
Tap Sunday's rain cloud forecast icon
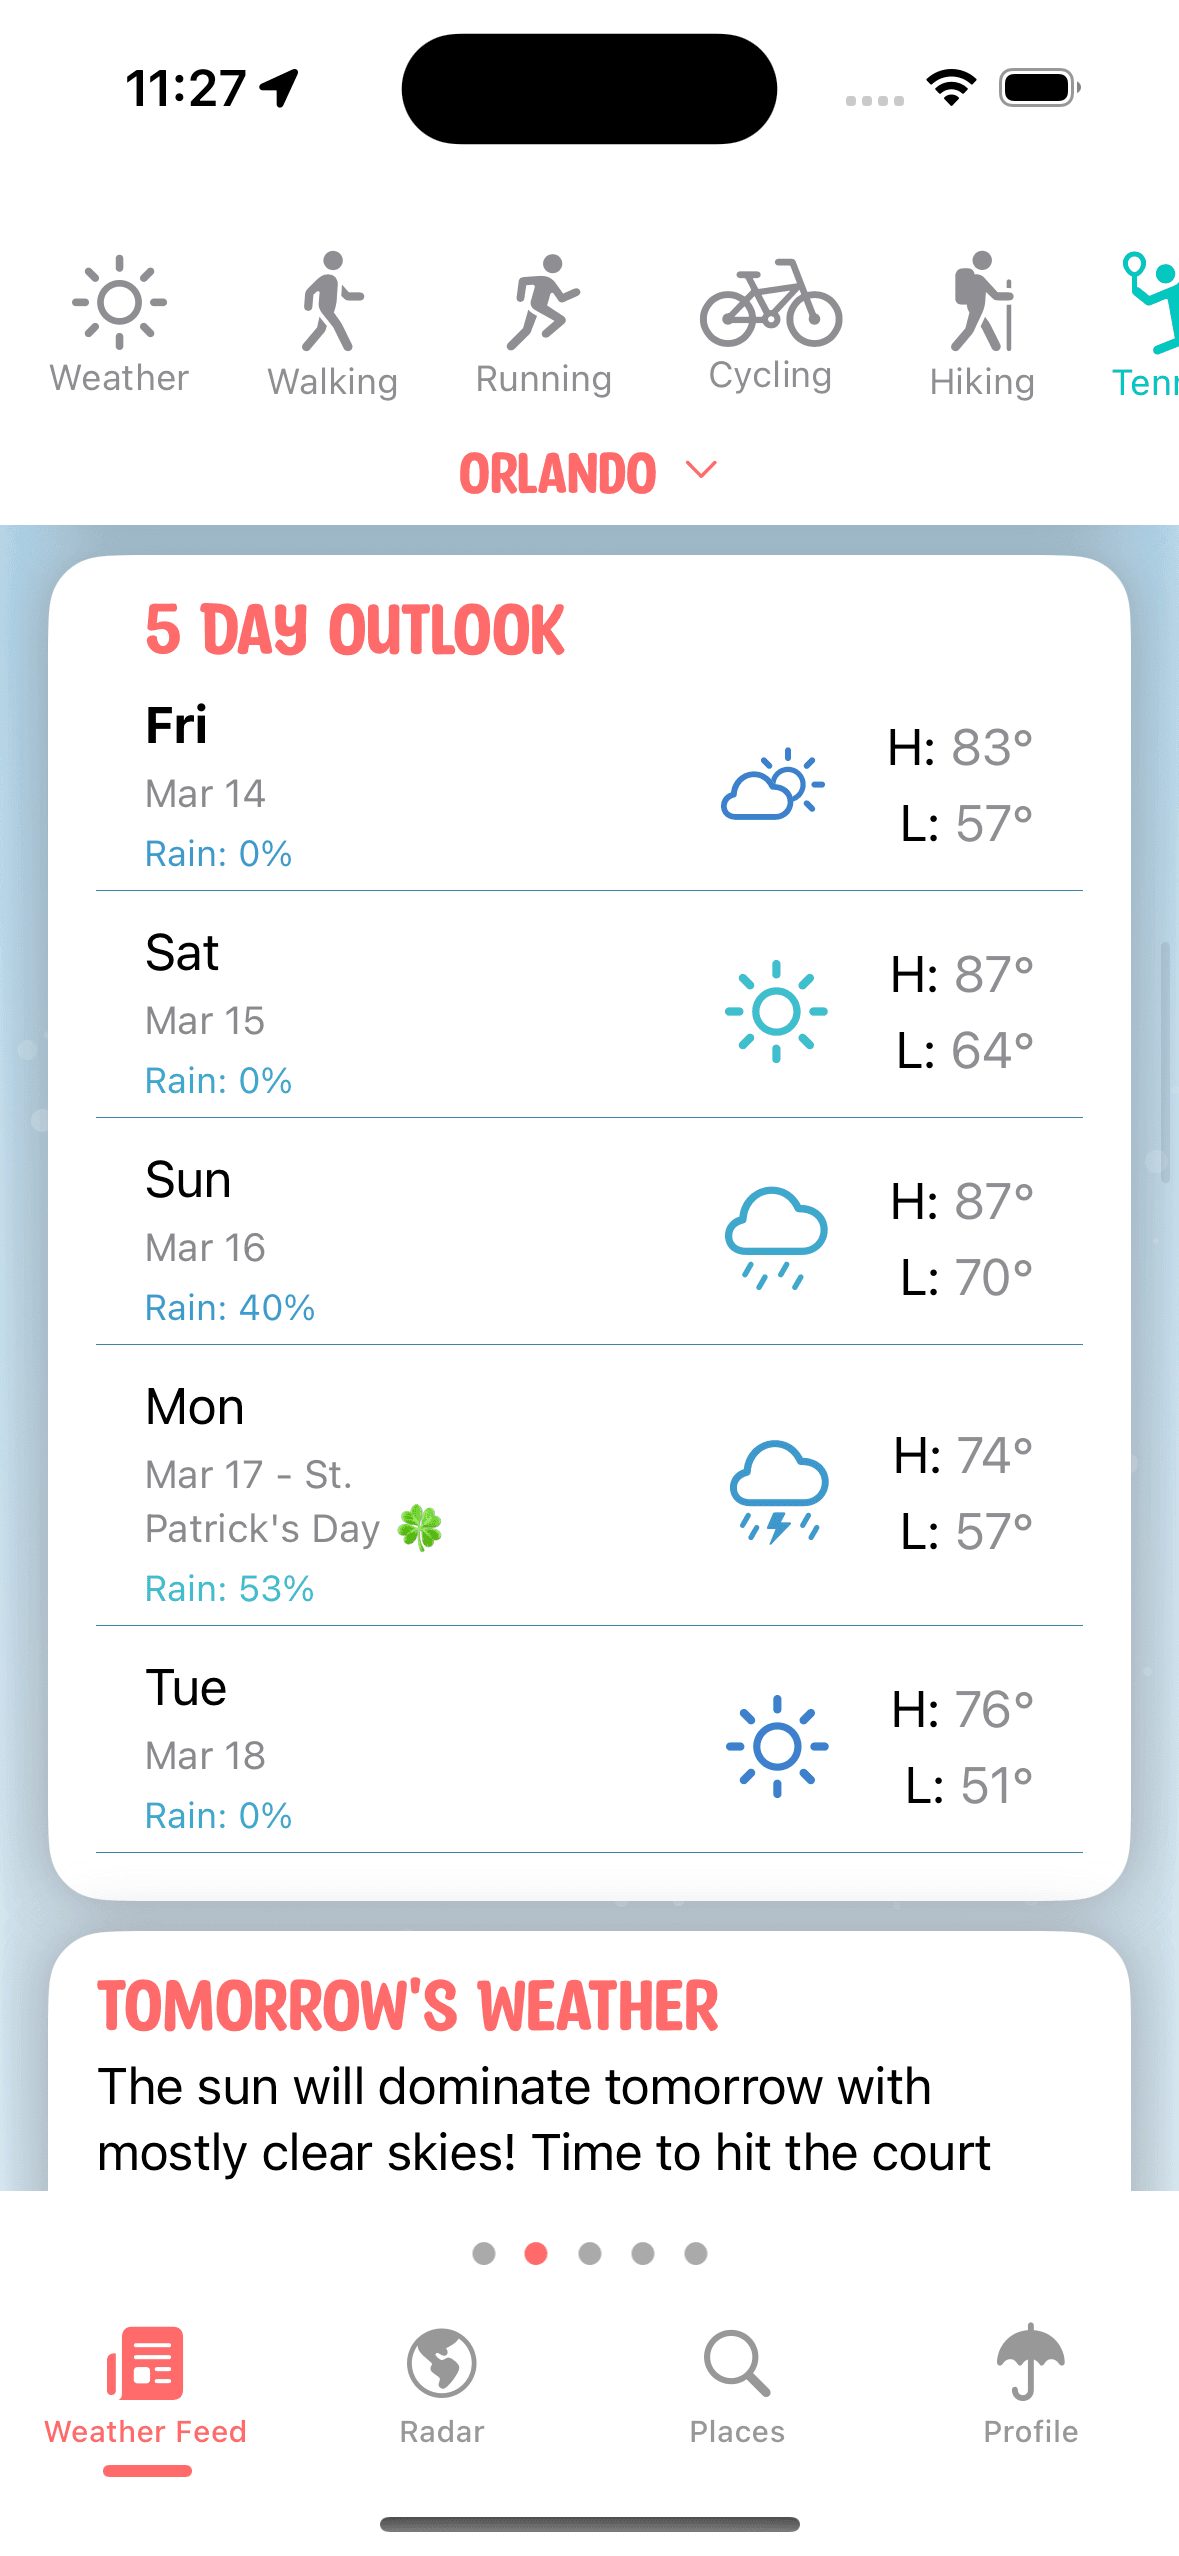pos(776,1238)
